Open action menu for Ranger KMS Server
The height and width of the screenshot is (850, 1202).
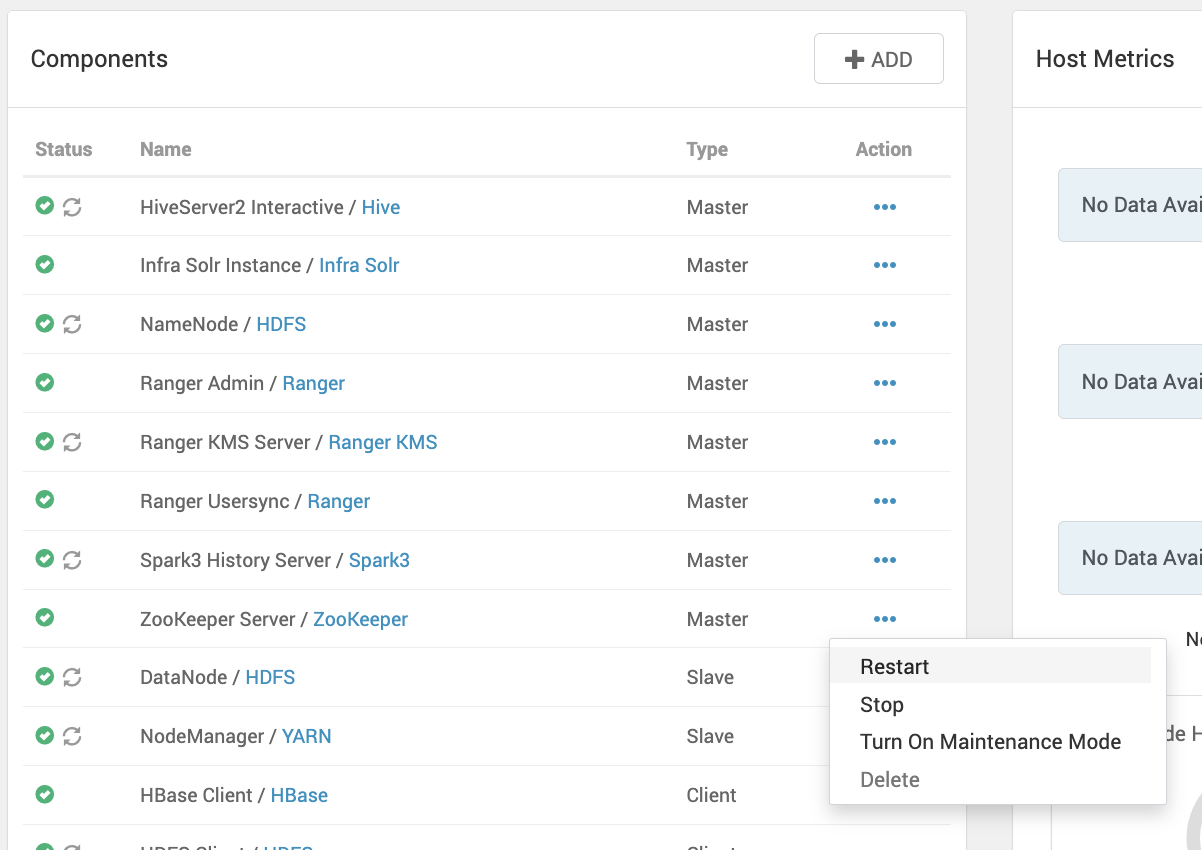point(885,442)
